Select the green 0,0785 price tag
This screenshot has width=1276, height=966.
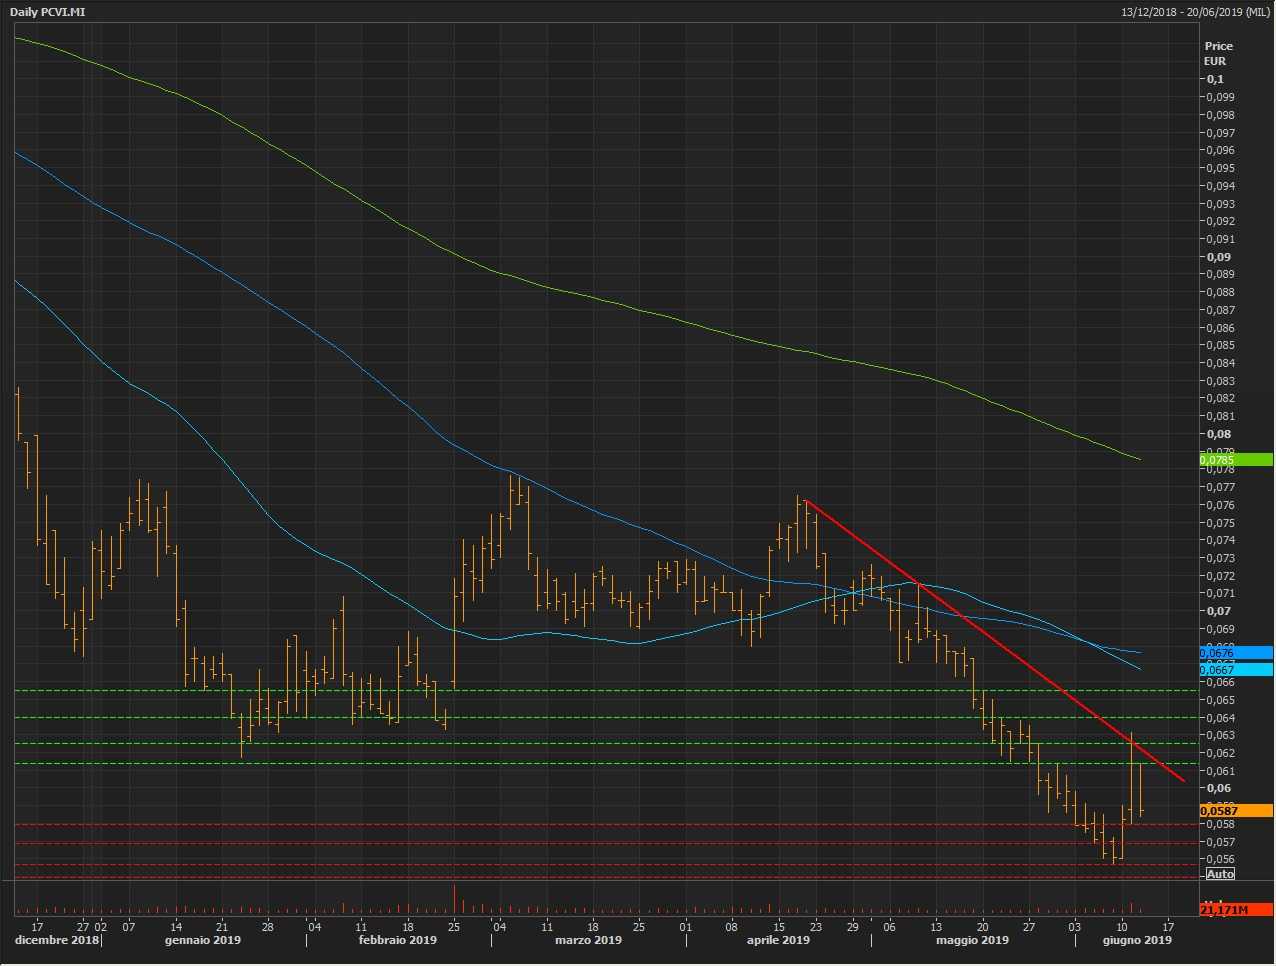(1235, 460)
